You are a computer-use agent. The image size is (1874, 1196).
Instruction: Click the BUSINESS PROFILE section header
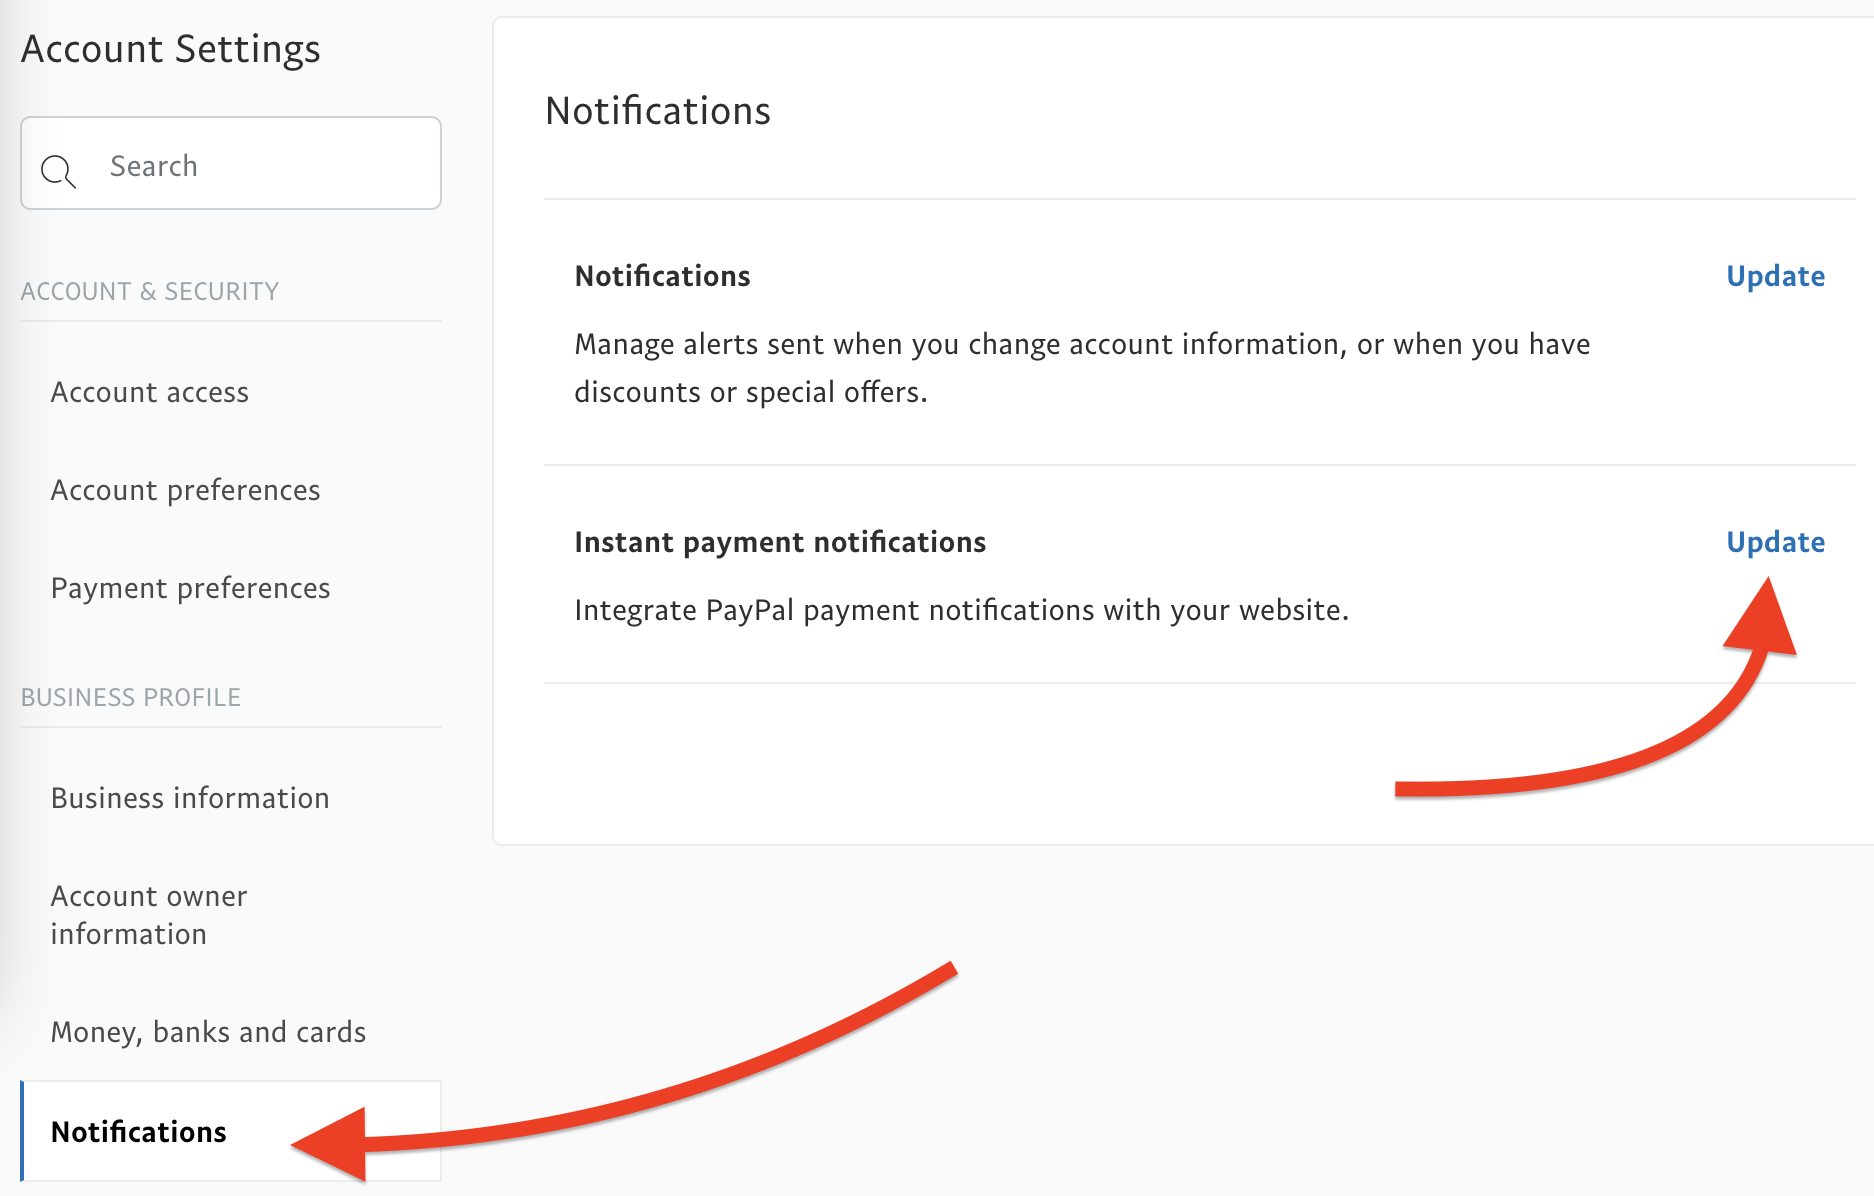coord(131,697)
